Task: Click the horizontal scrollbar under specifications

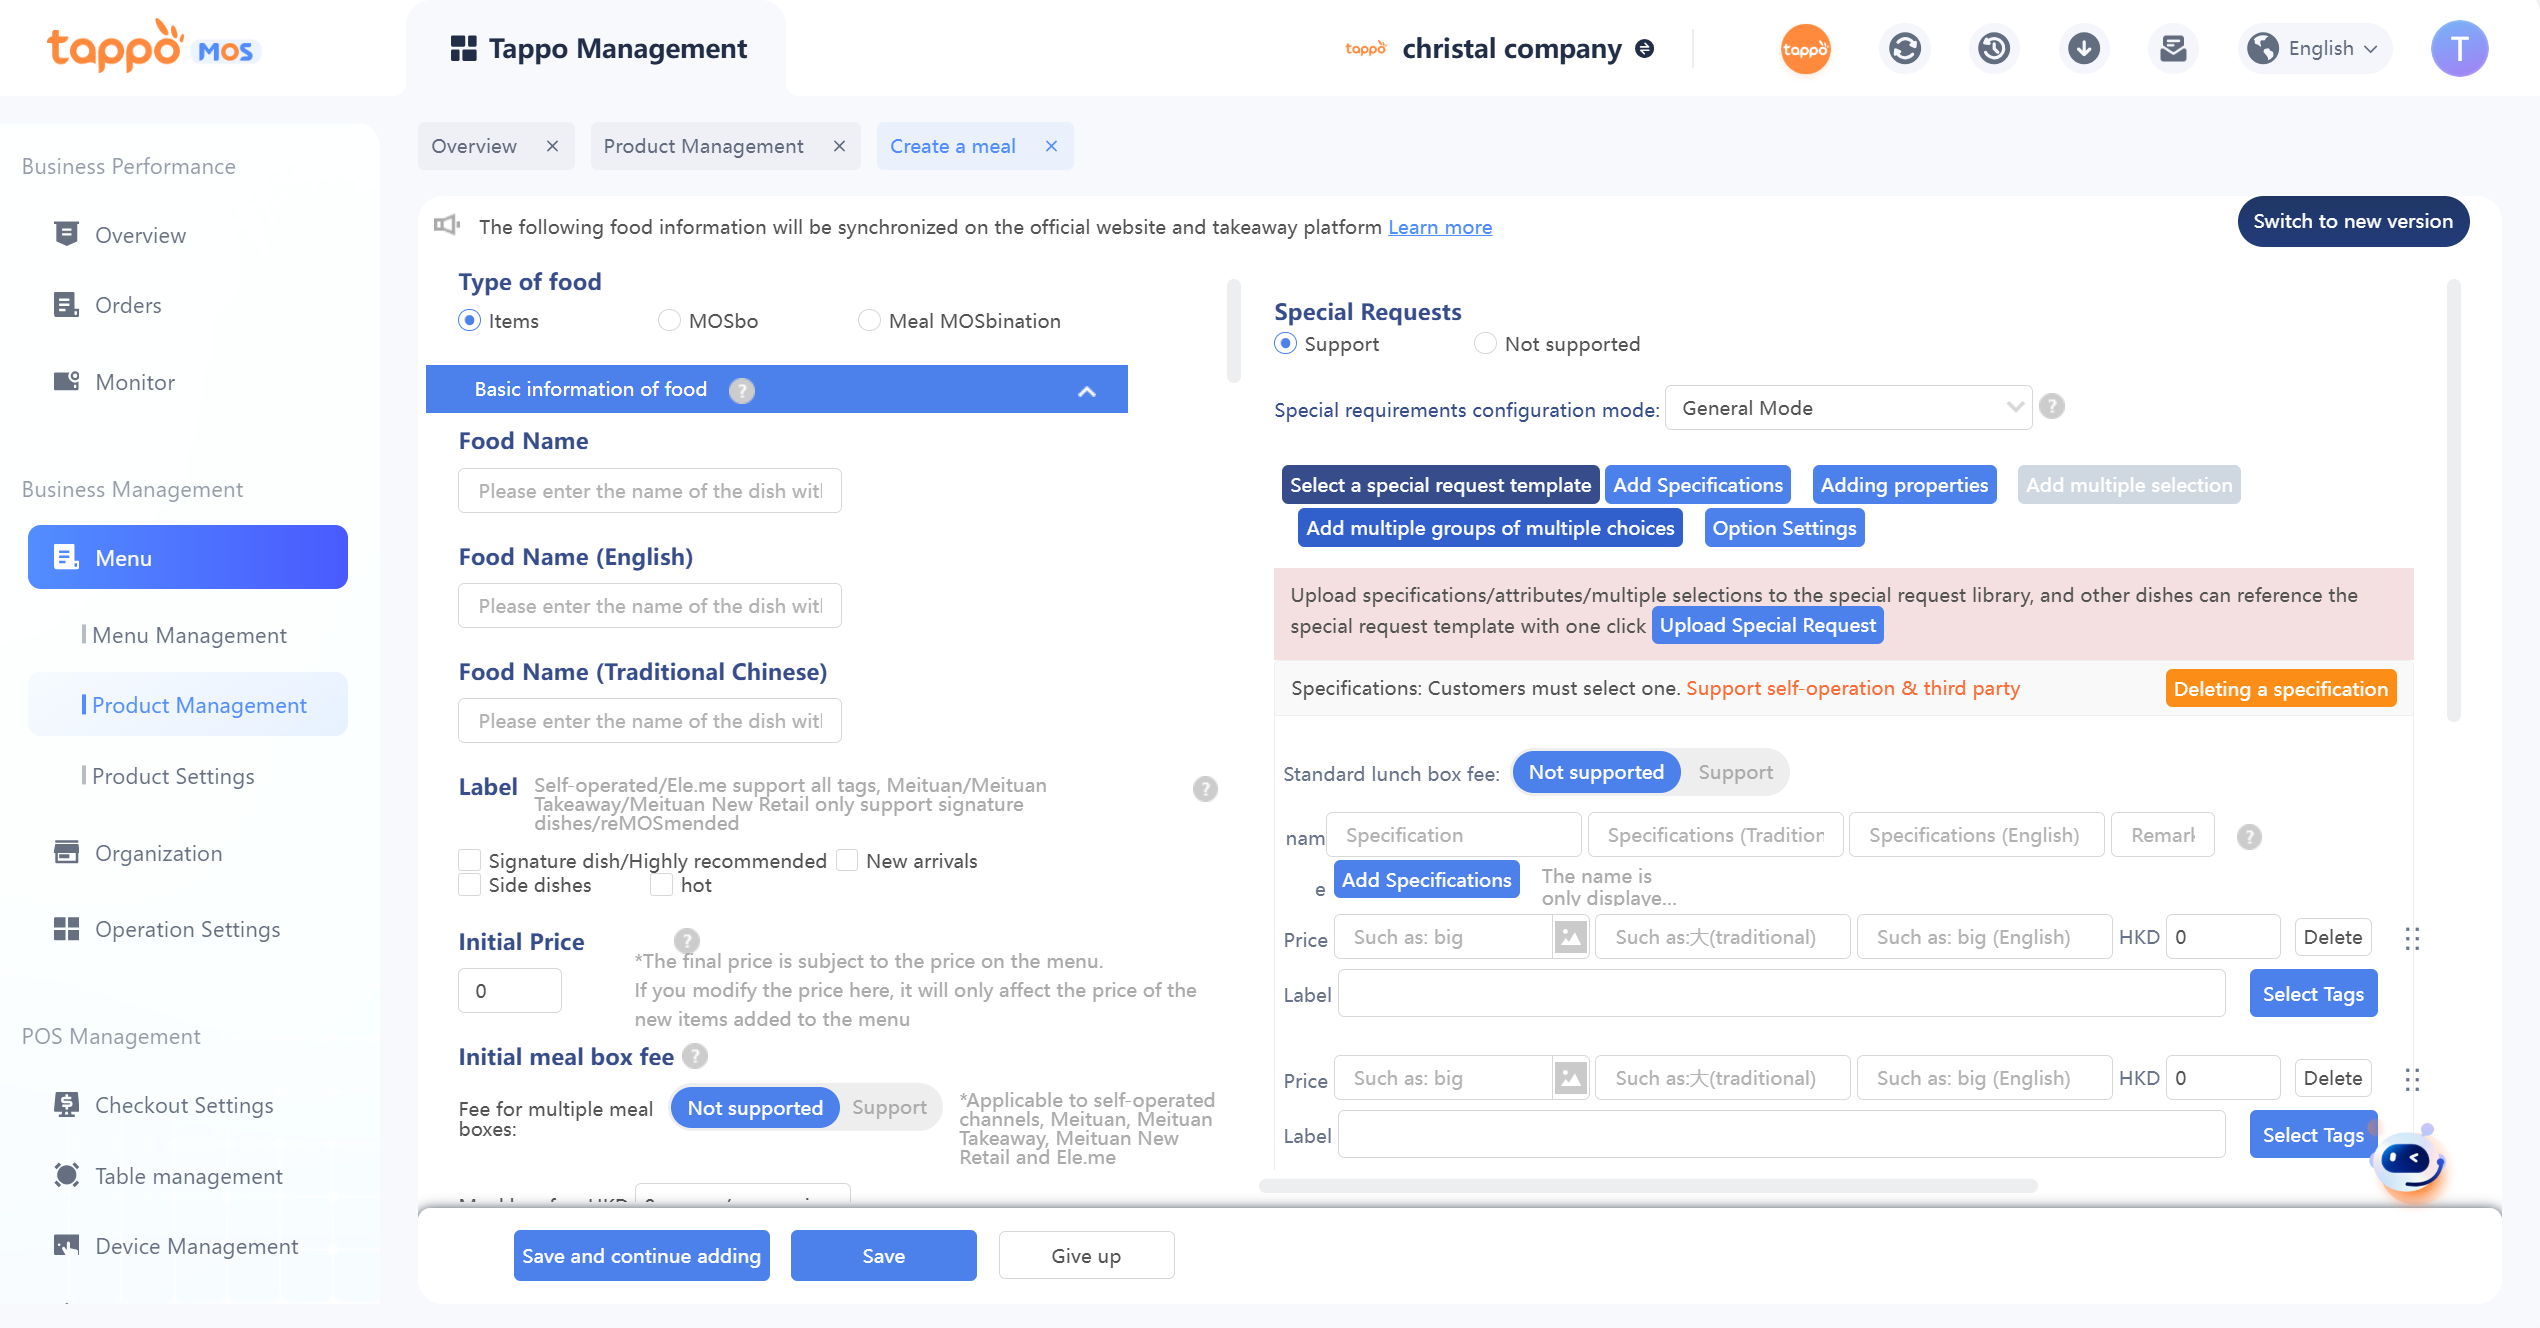Action: (1647, 1186)
